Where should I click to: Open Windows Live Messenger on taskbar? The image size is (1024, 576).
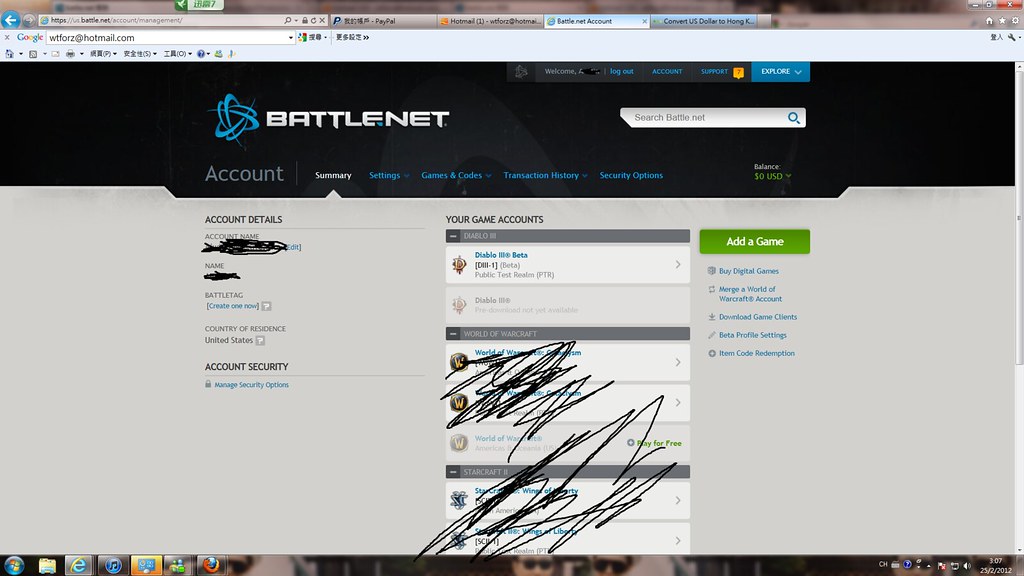[178, 566]
